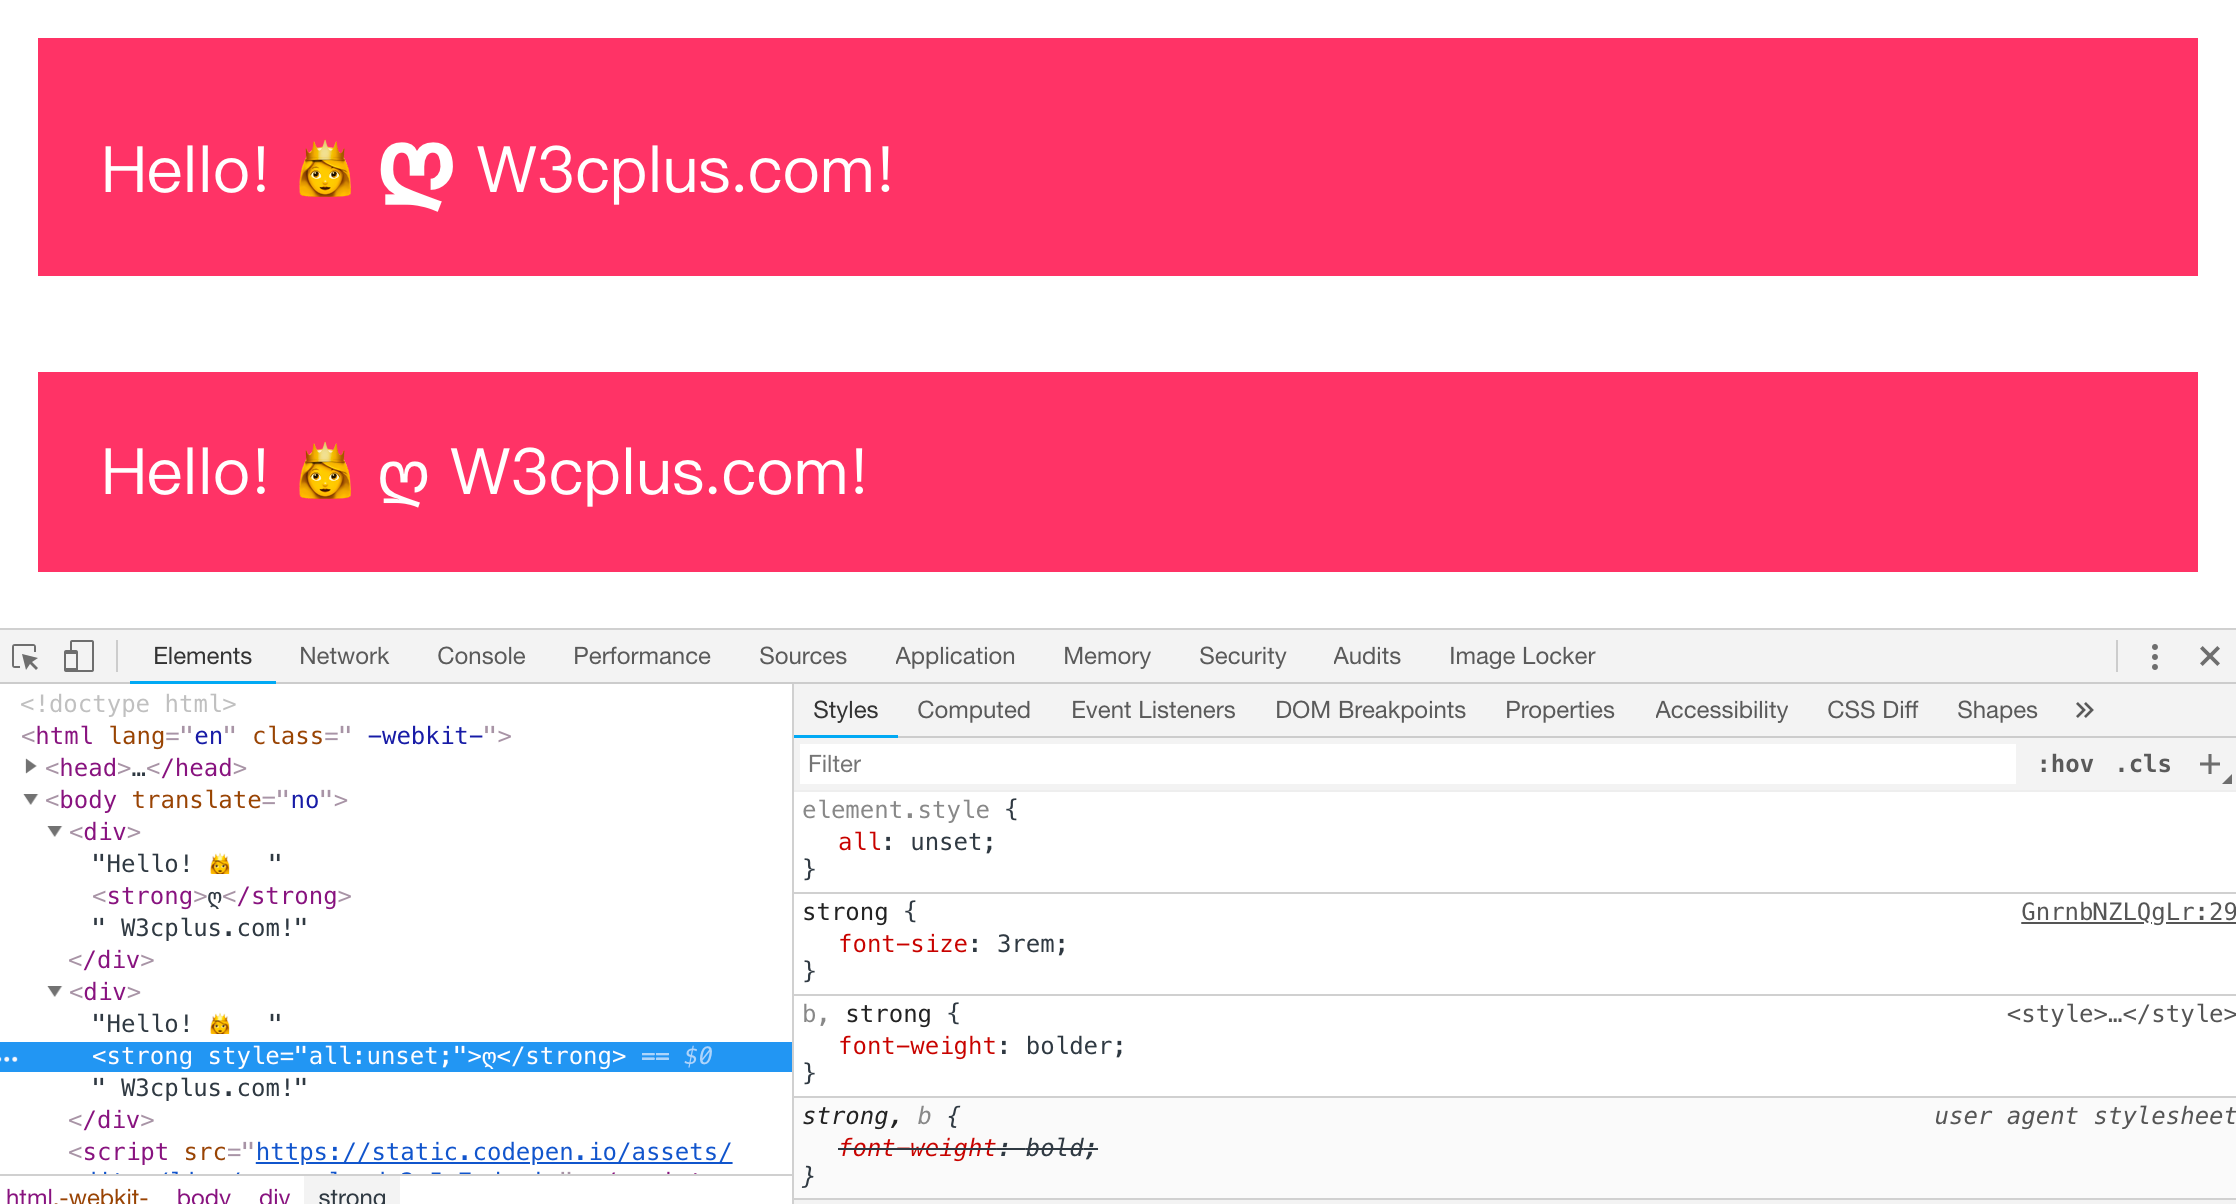Open the Performance tab
Viewport: 2236px width, 1204px height.
642,656
